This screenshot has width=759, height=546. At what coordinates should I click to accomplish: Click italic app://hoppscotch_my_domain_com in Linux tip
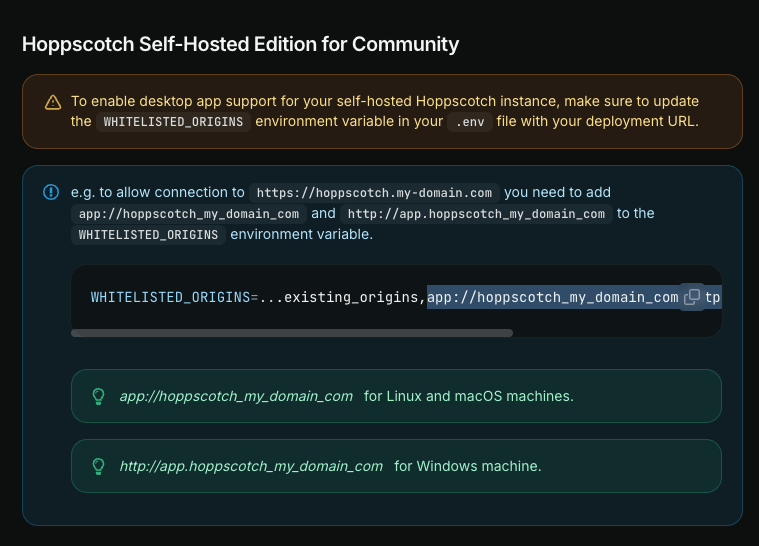(x=236, y=396)
